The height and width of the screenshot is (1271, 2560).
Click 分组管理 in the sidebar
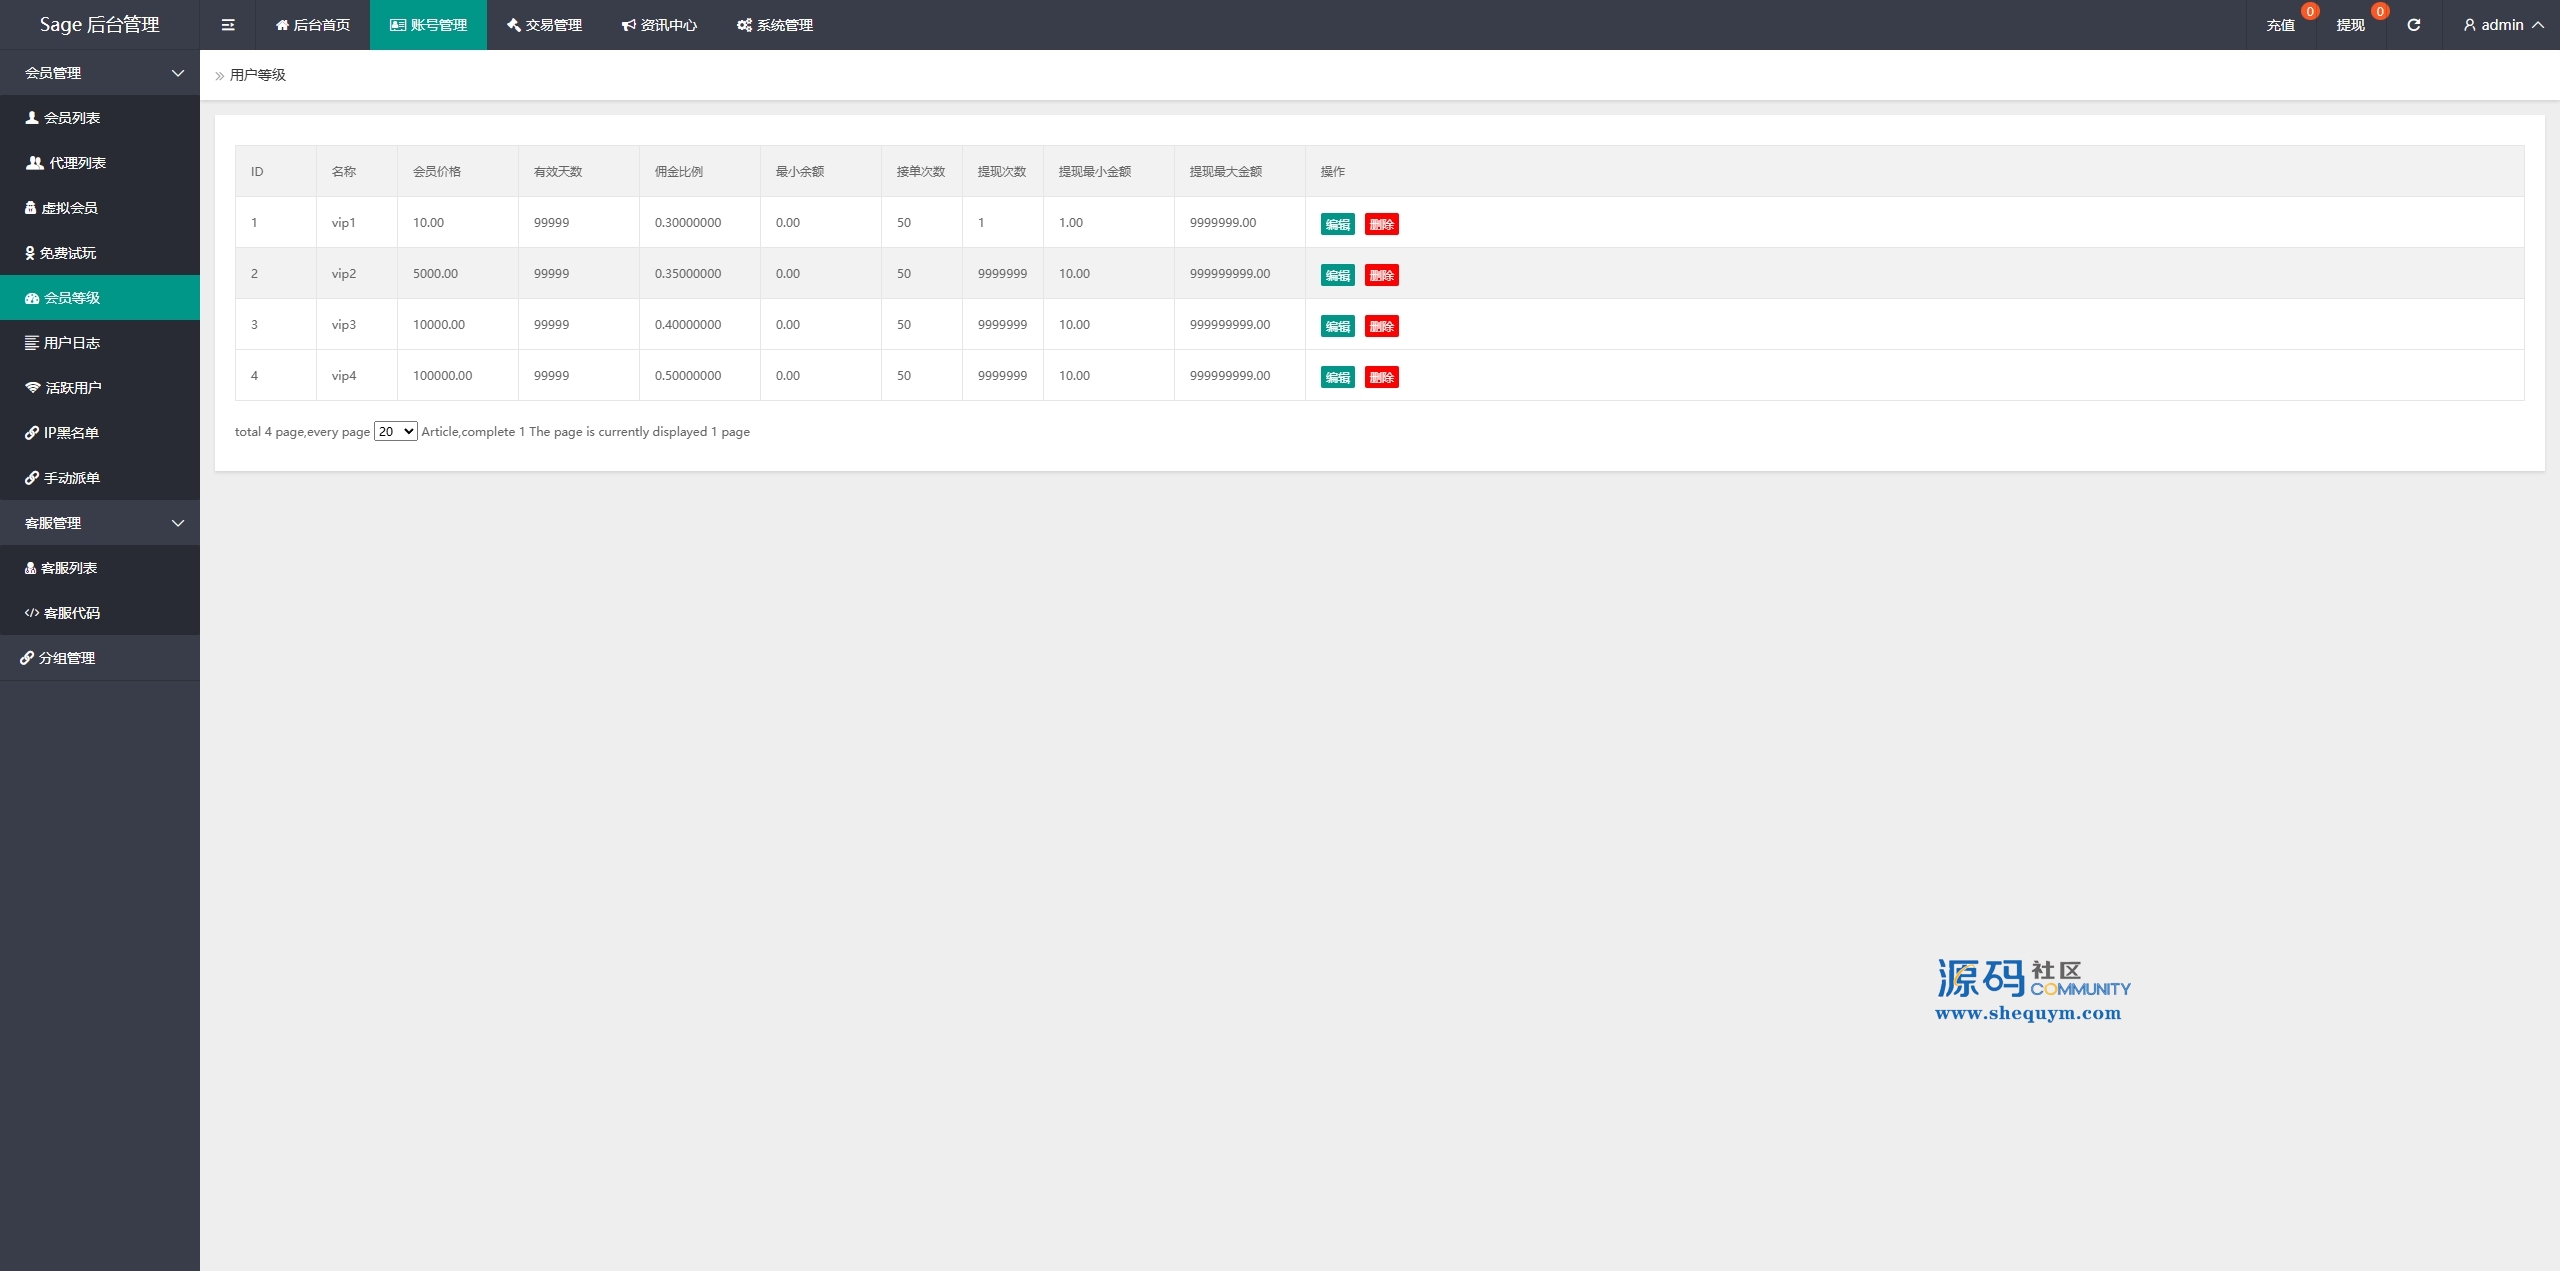pyautogui.click(x=67, y=658)
